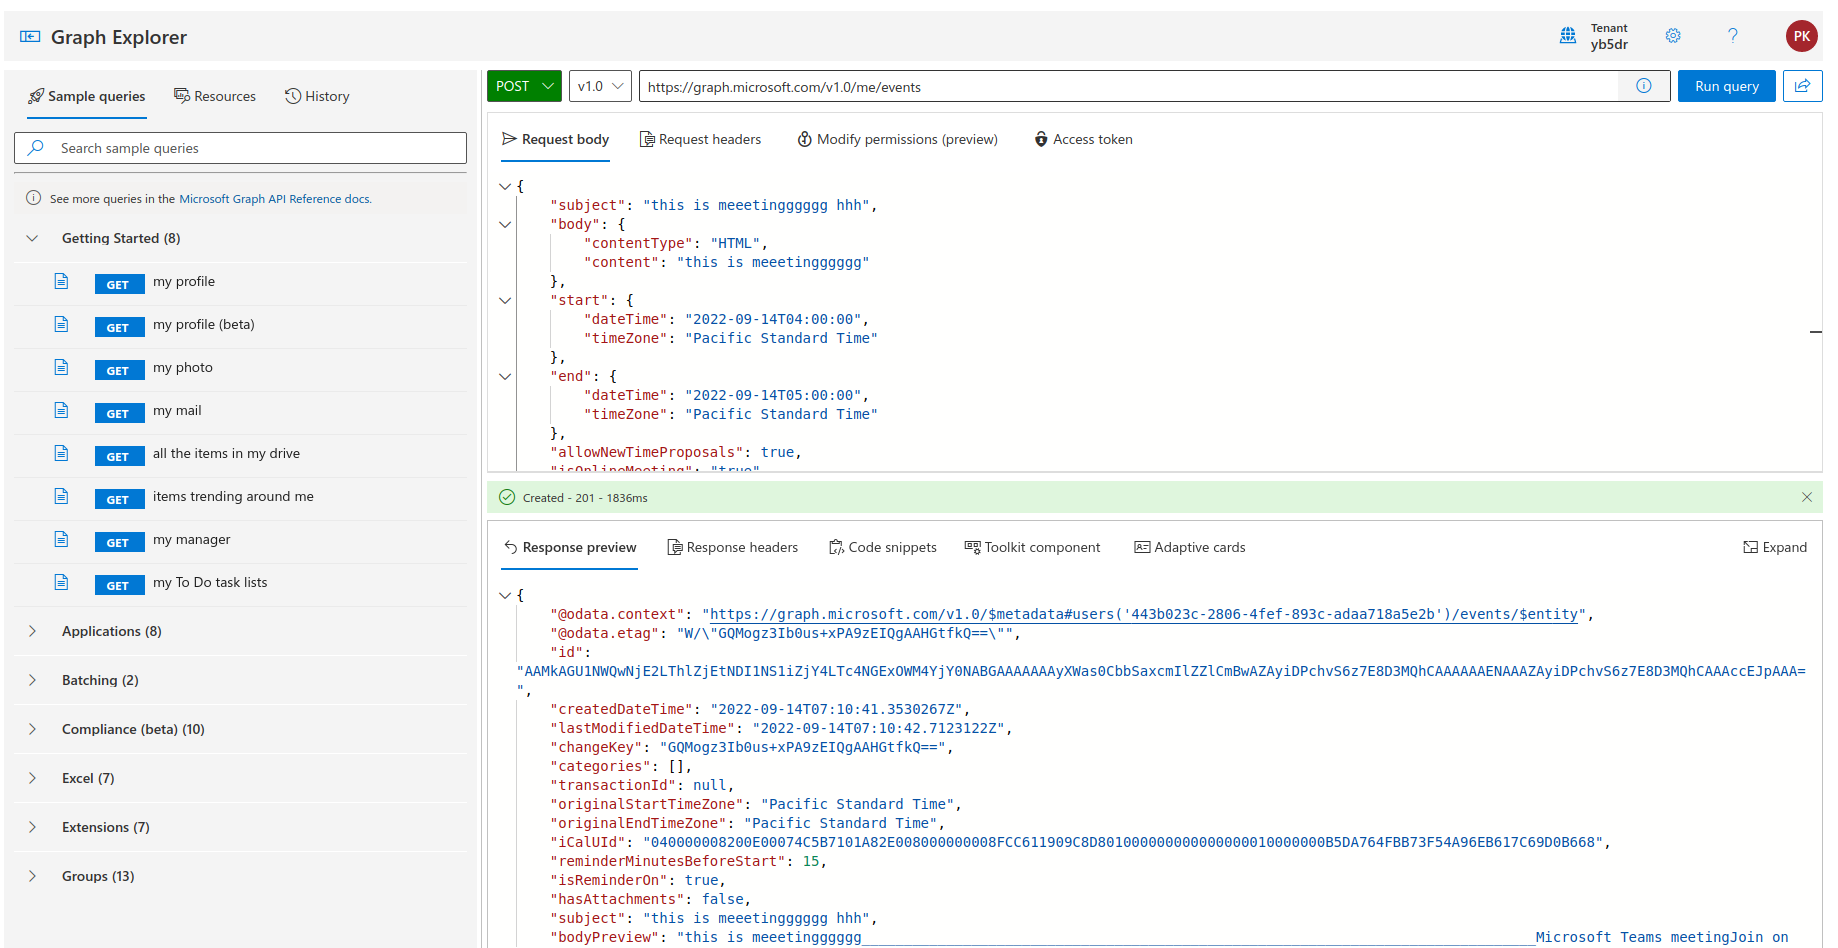
Task: Open the Adaptive cards tab
Action: click(1190, 547)
